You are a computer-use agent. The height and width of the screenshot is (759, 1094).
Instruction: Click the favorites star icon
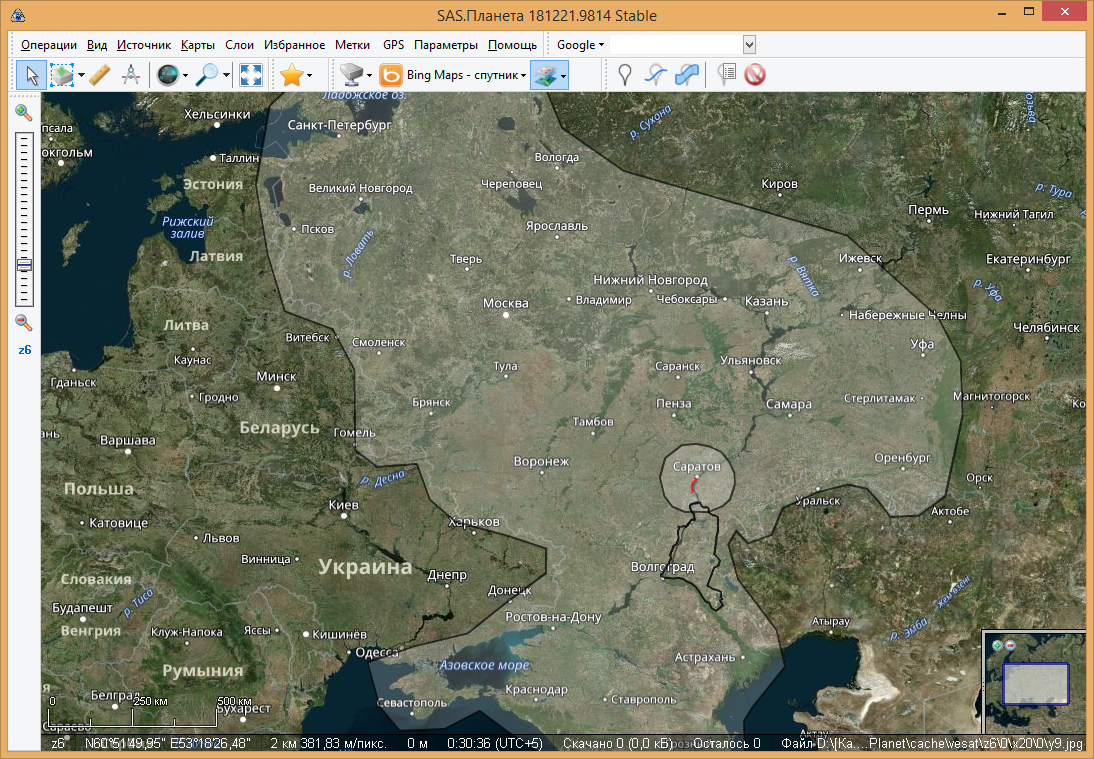coord(292,75)
